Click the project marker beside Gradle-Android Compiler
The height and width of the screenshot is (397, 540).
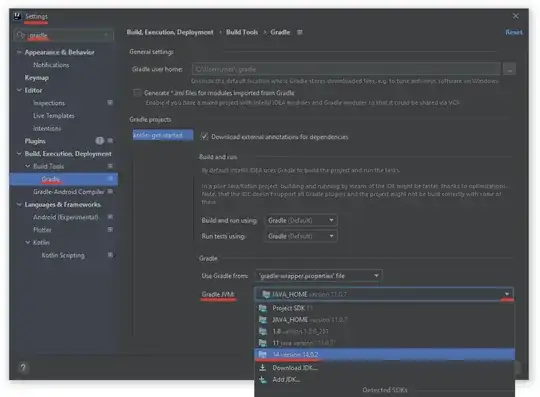coord(110,191)
